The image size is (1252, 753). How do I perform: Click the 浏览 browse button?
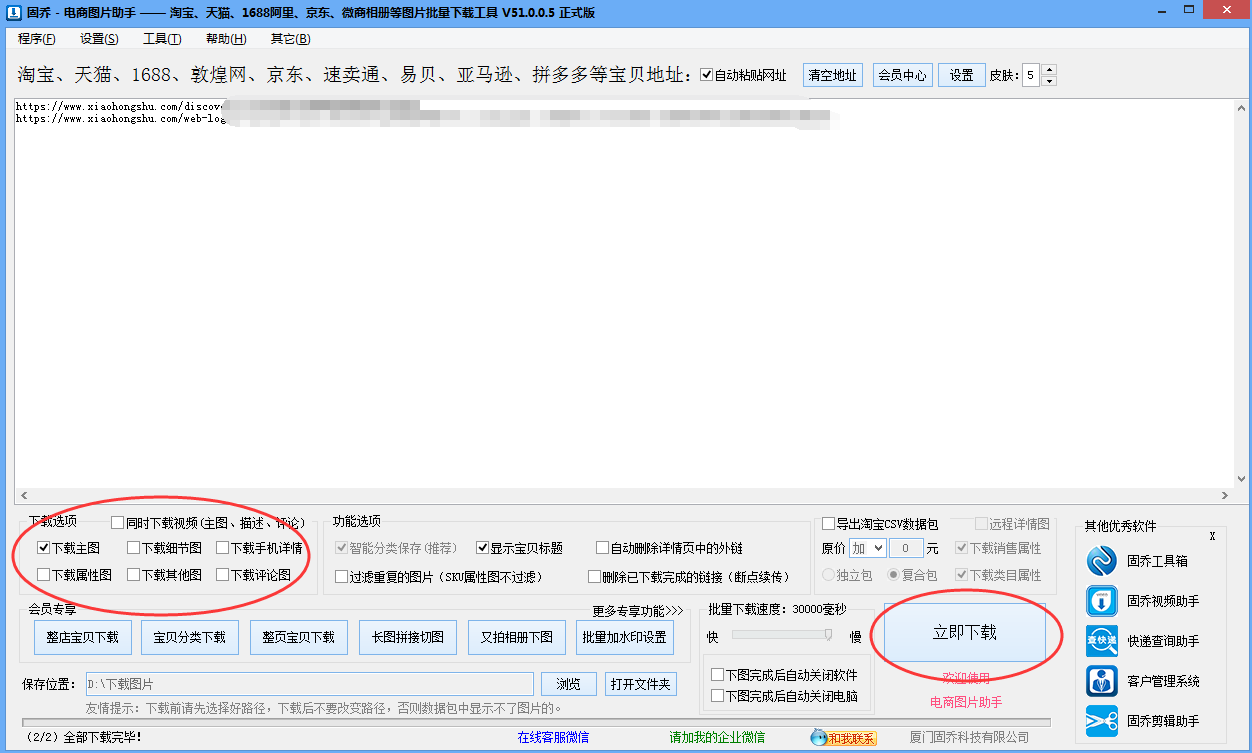[569, 684]
